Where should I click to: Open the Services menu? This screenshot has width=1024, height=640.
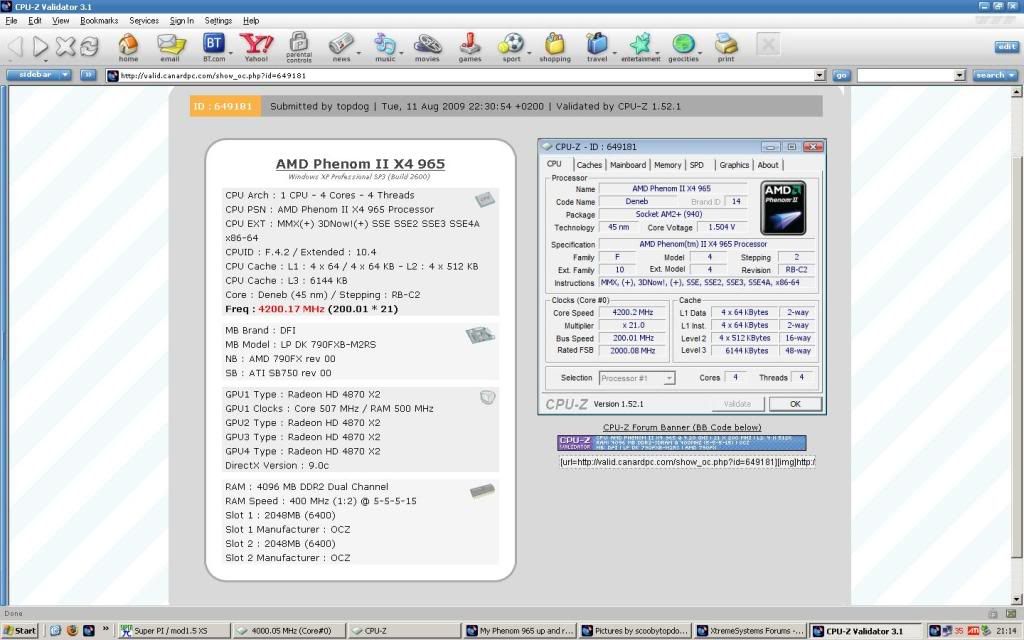(144, 21)
